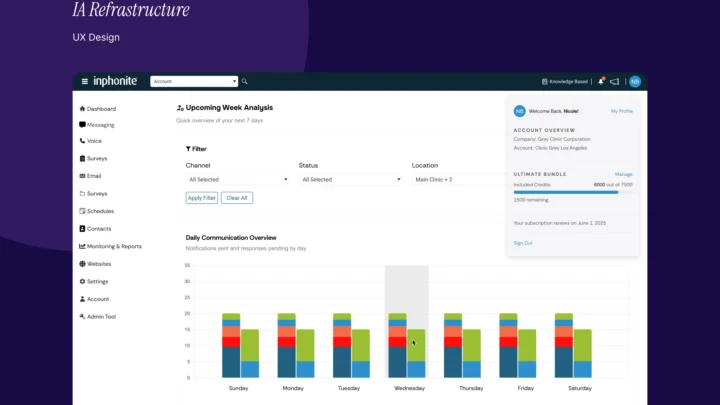Click the Sign Out link
720x405 pixels.
point(523,243)
